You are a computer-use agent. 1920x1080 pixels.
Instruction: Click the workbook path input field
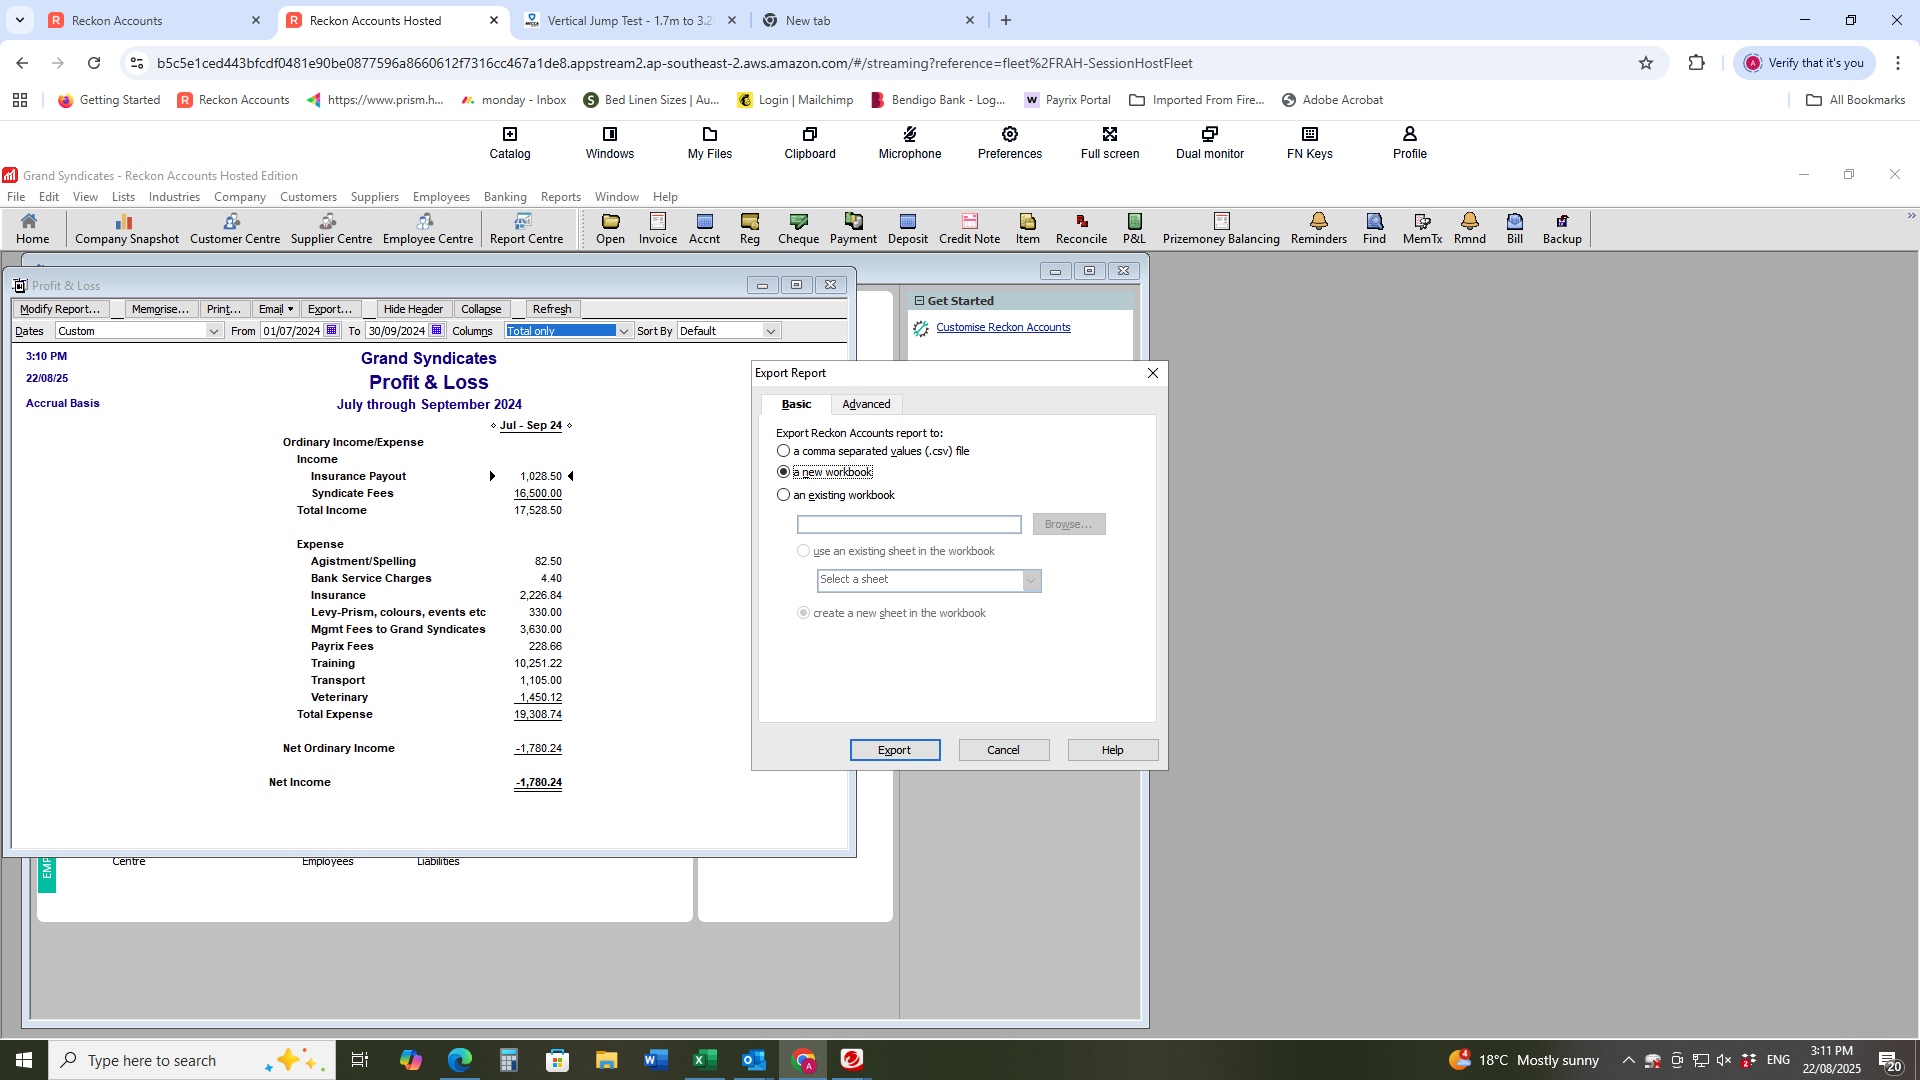909,524
